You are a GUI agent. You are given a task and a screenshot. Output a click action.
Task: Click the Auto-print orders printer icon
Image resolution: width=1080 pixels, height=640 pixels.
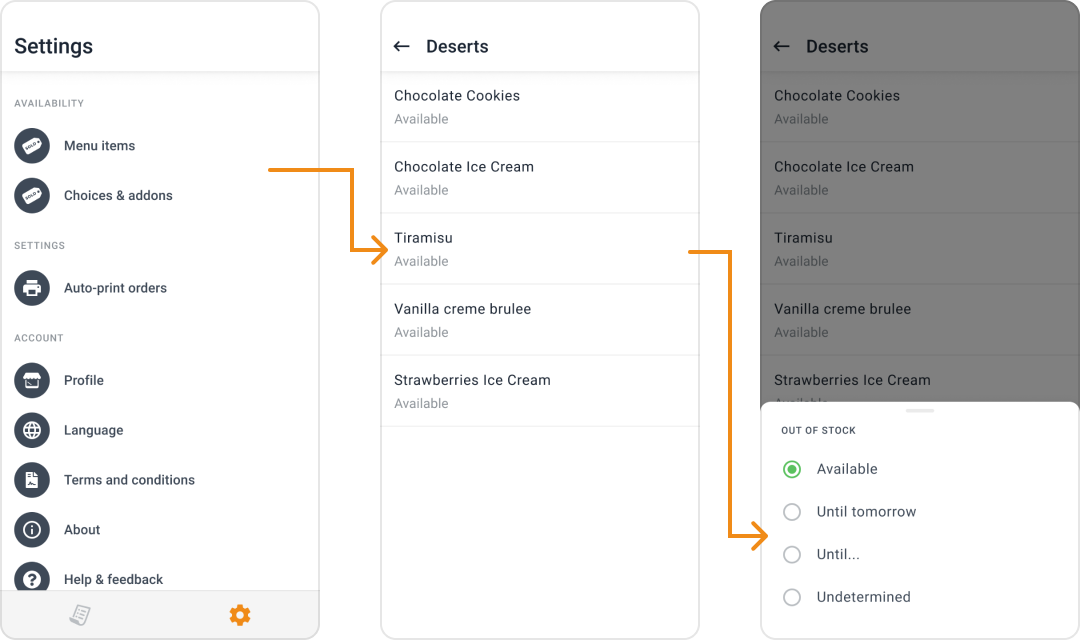pos(31,287)
